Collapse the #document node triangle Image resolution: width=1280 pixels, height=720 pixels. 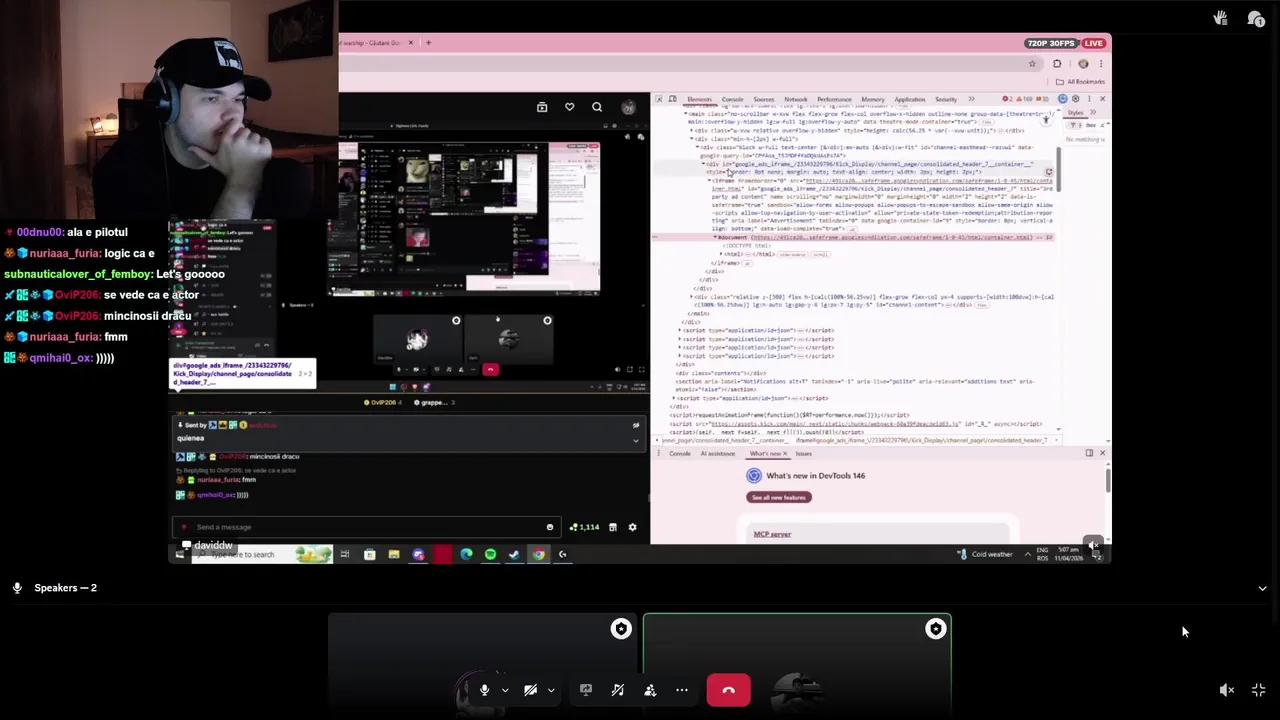point(715,238)
